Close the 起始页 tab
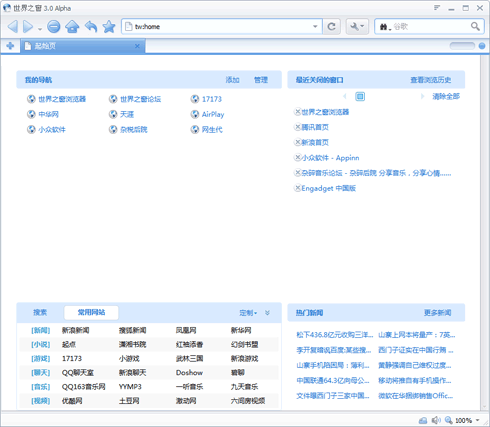This screenshot has width=490, height=427. 137,46
